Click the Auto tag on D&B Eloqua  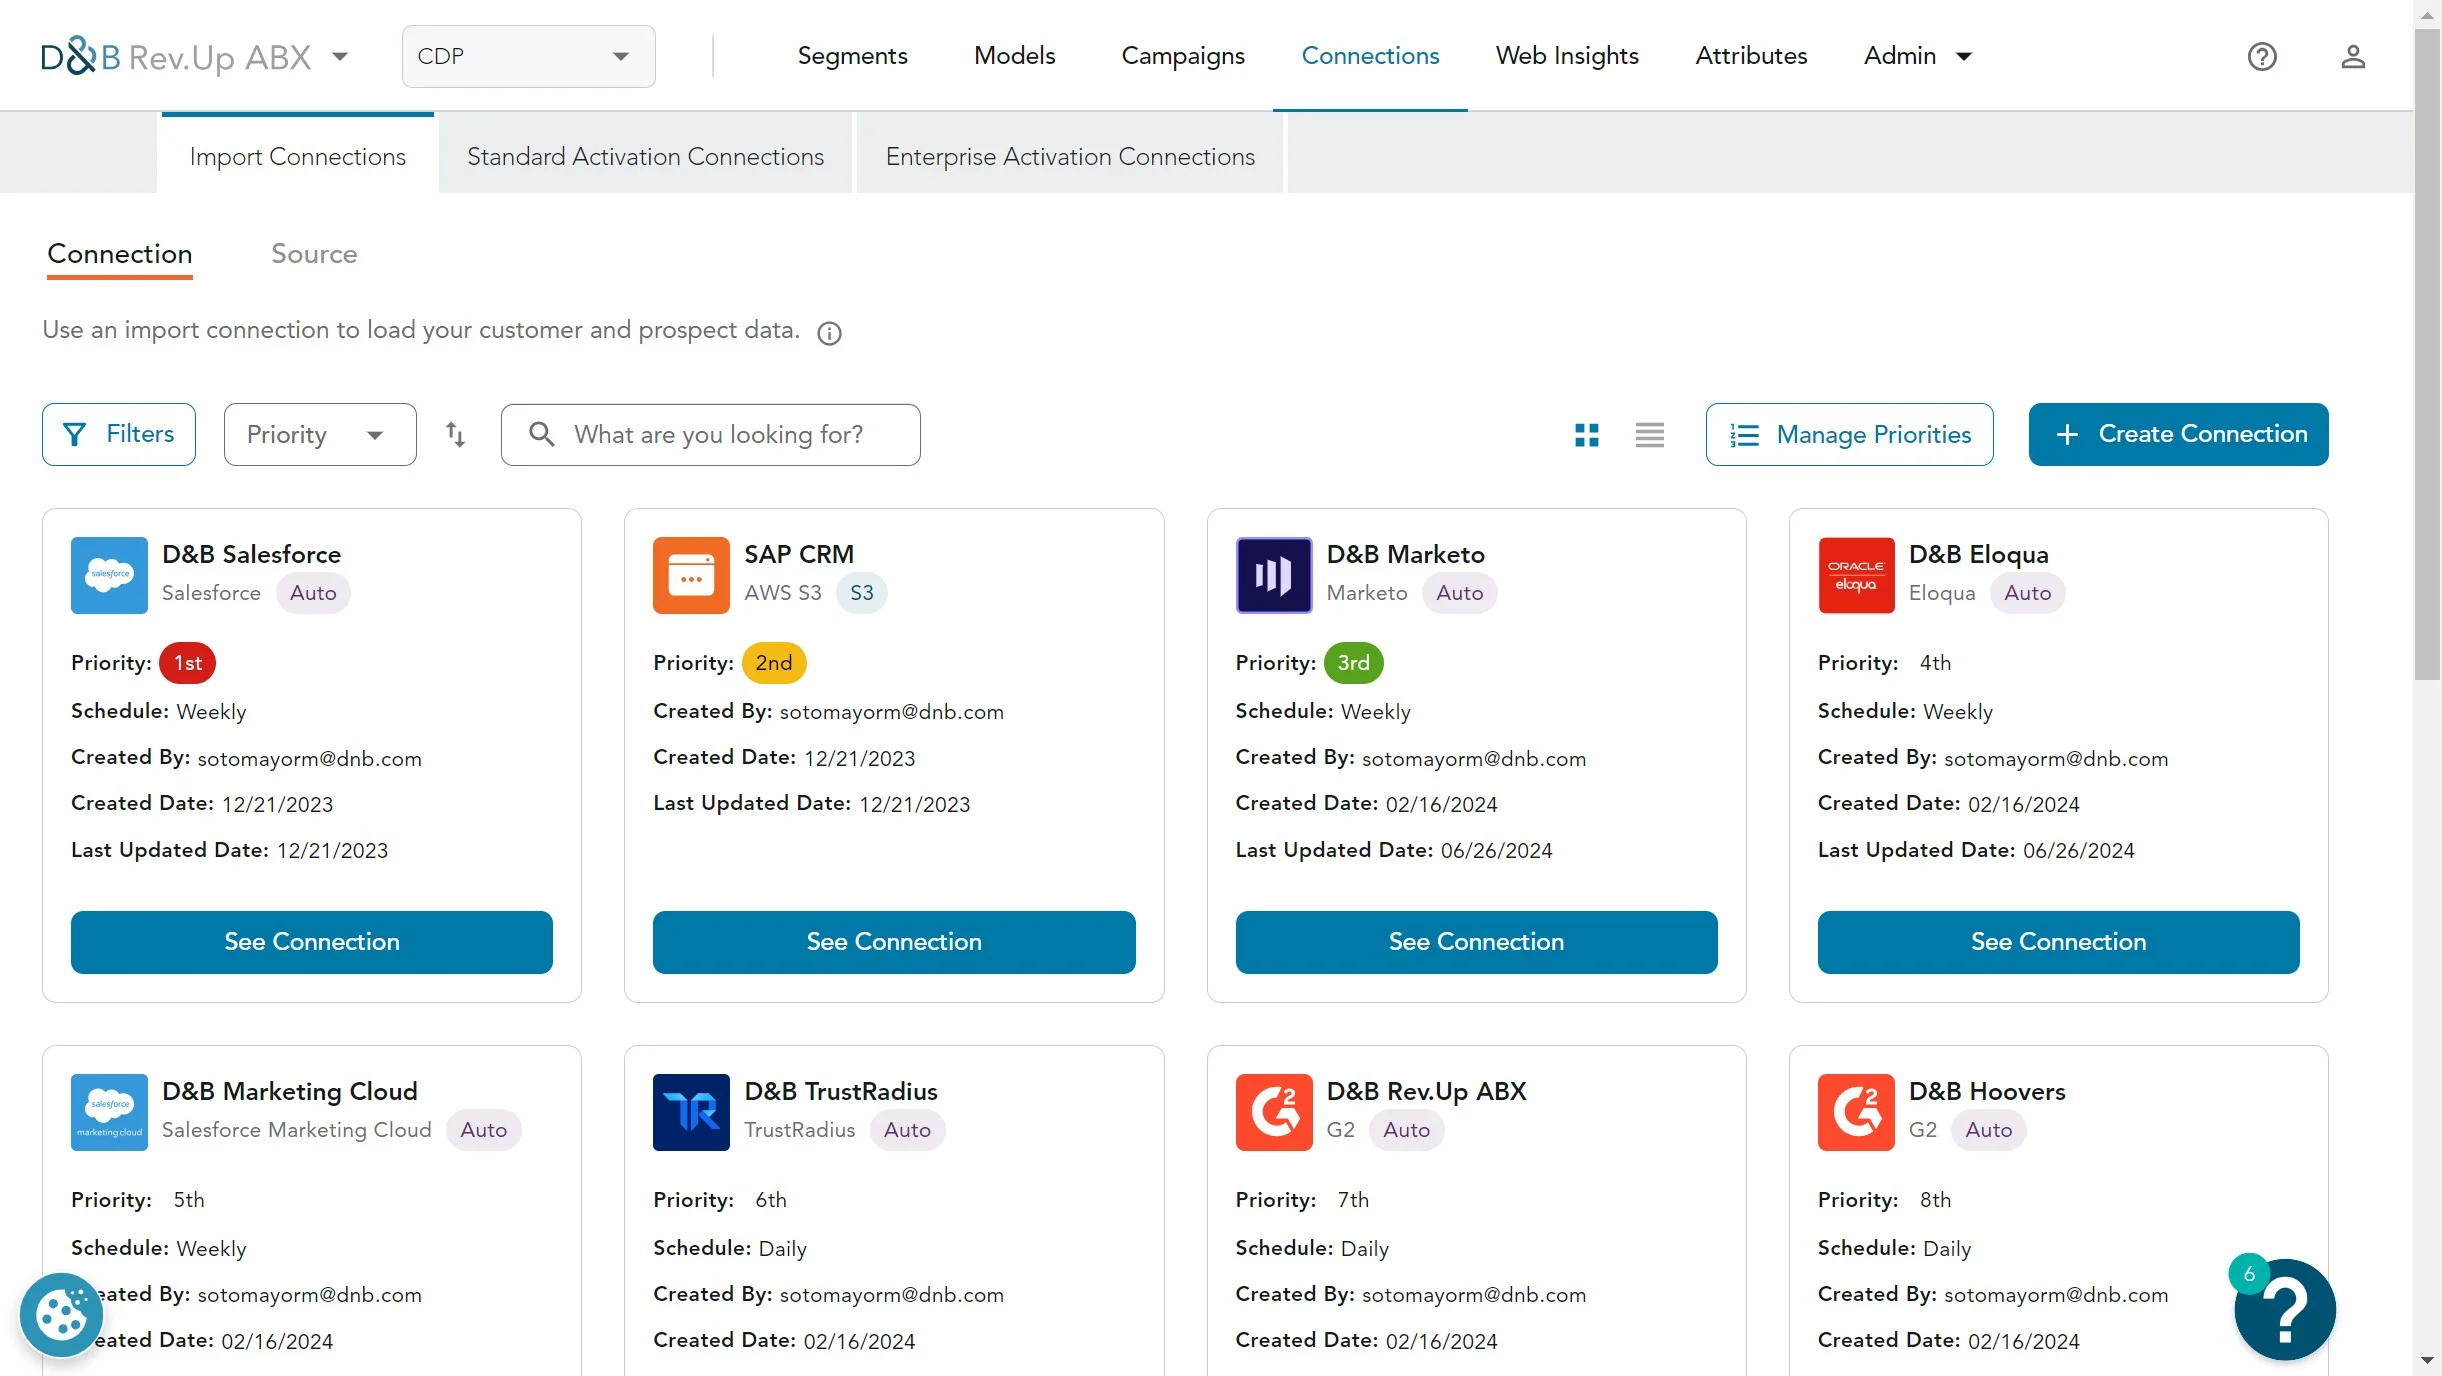pyautogui.click(x=2027, y=593)
